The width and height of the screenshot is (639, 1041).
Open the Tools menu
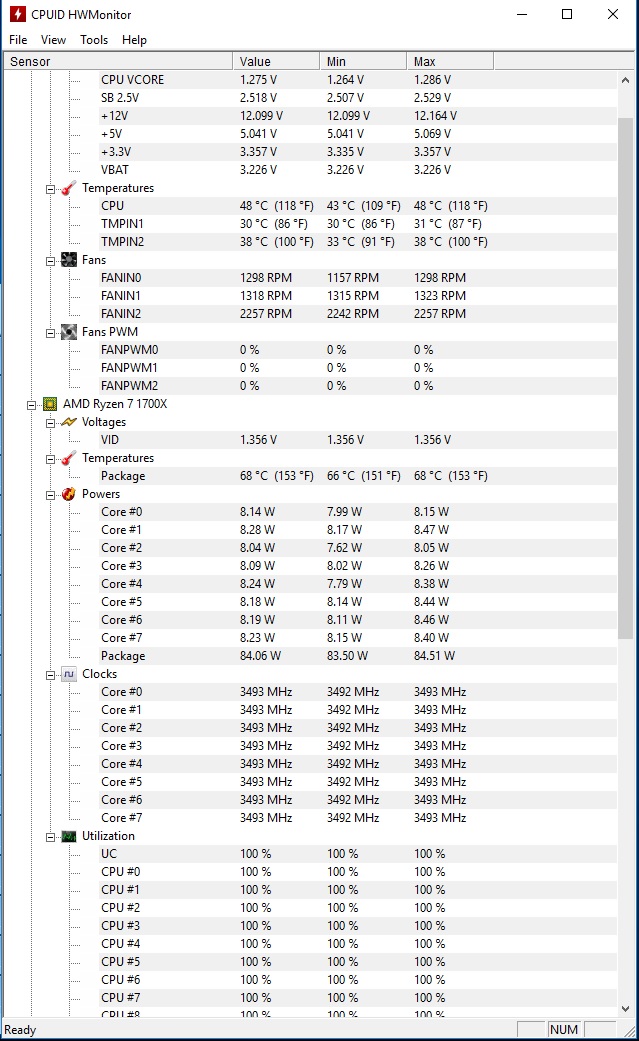pyautogui.click(x=94, y=40)
